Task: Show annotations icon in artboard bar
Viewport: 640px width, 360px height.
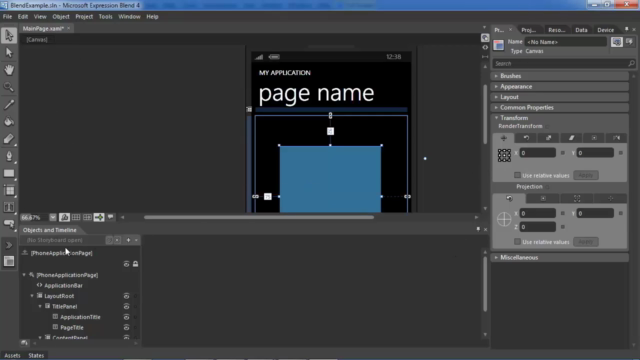Action: [111, 217]
